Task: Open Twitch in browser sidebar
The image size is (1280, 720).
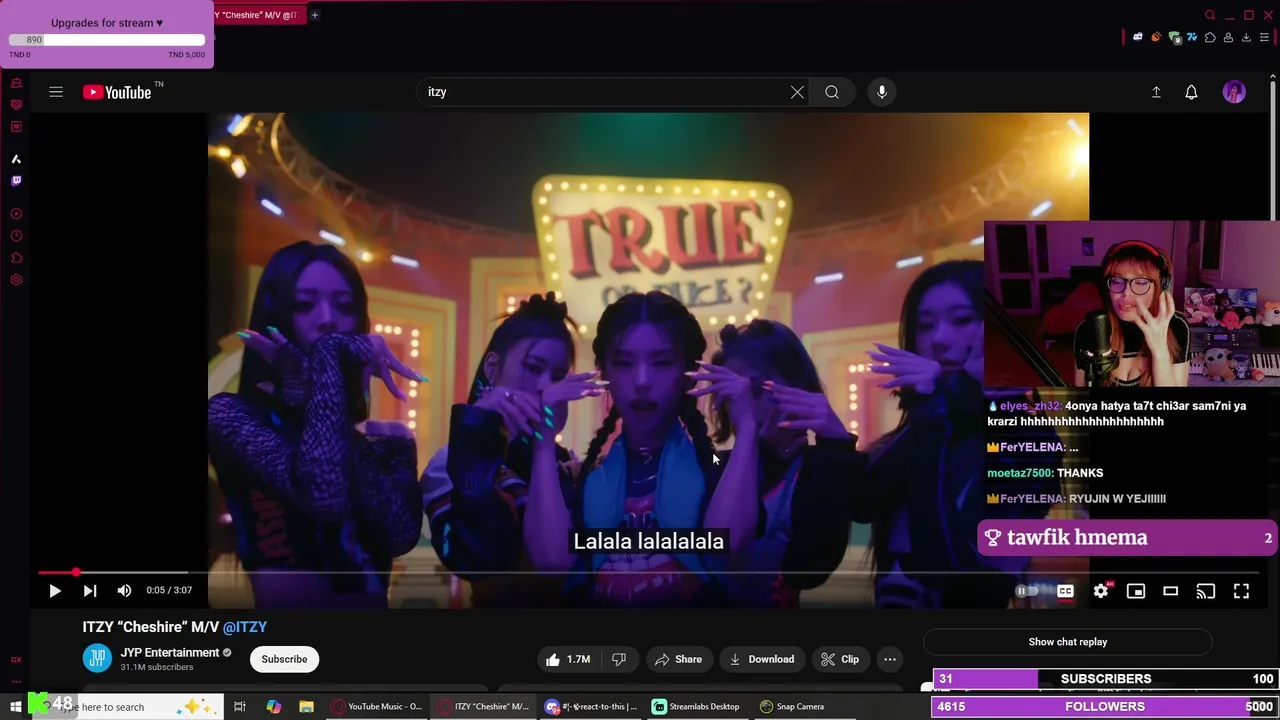Action: pos(16,181)
